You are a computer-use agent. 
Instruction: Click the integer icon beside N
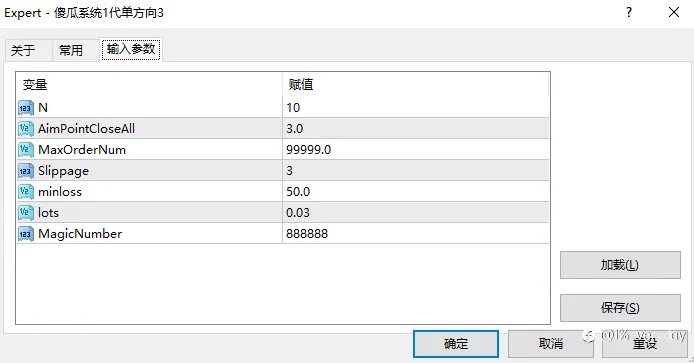pos(26,108)
